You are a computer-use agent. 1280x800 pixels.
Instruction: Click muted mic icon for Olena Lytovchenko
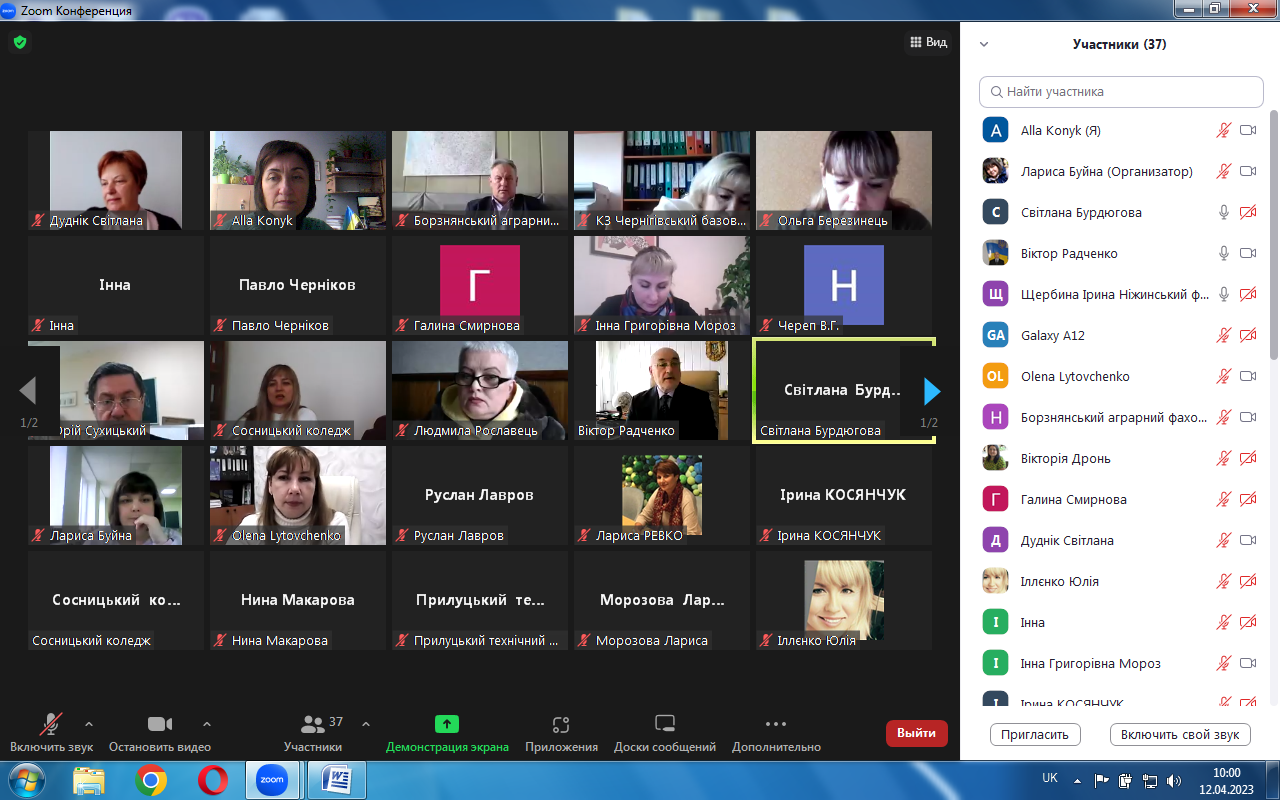(x=1223, y=376)
